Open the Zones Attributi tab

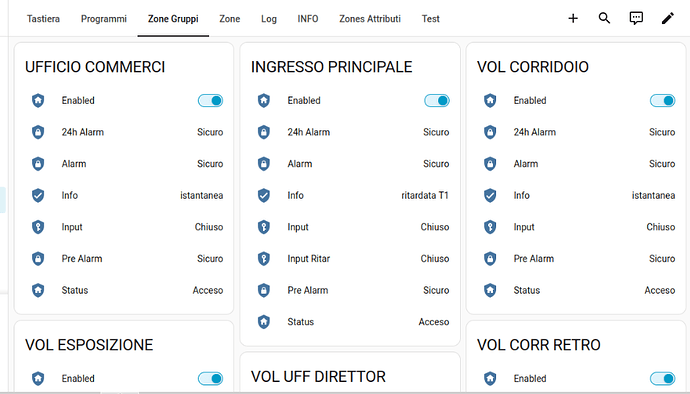(370, 19)
